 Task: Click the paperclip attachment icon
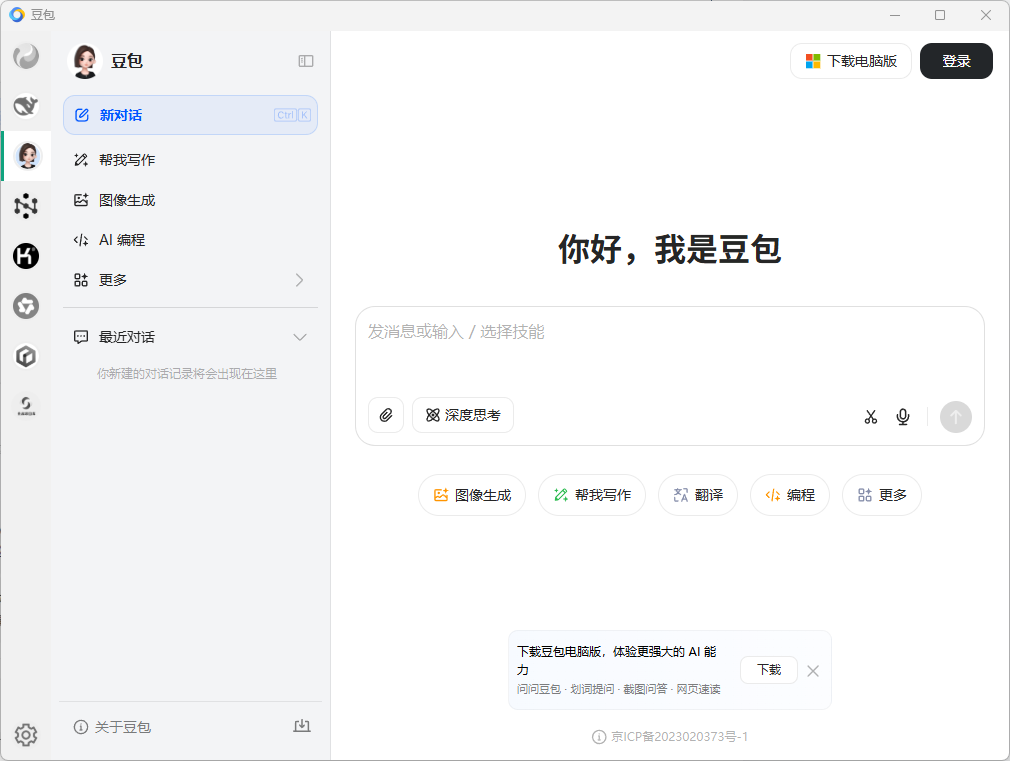[x=386, y=415]
